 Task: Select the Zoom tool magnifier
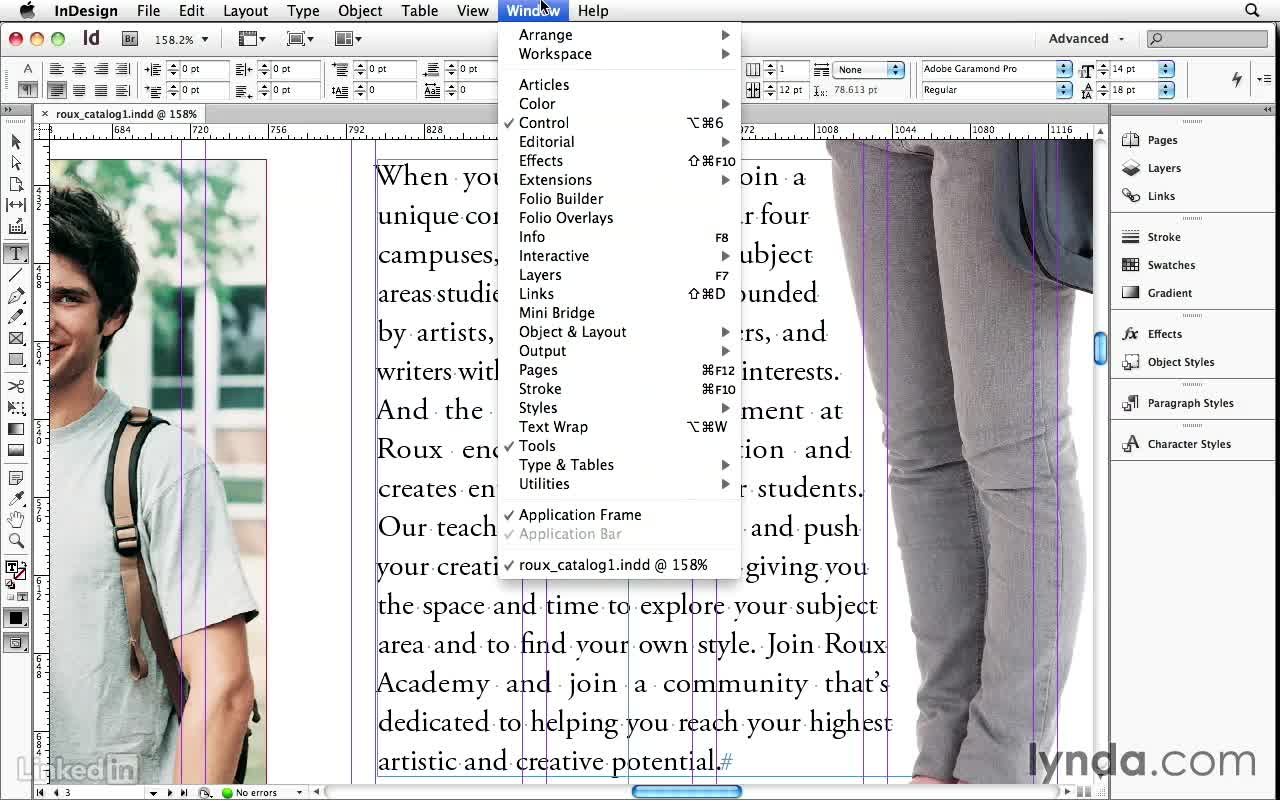[x=16, y=541]
